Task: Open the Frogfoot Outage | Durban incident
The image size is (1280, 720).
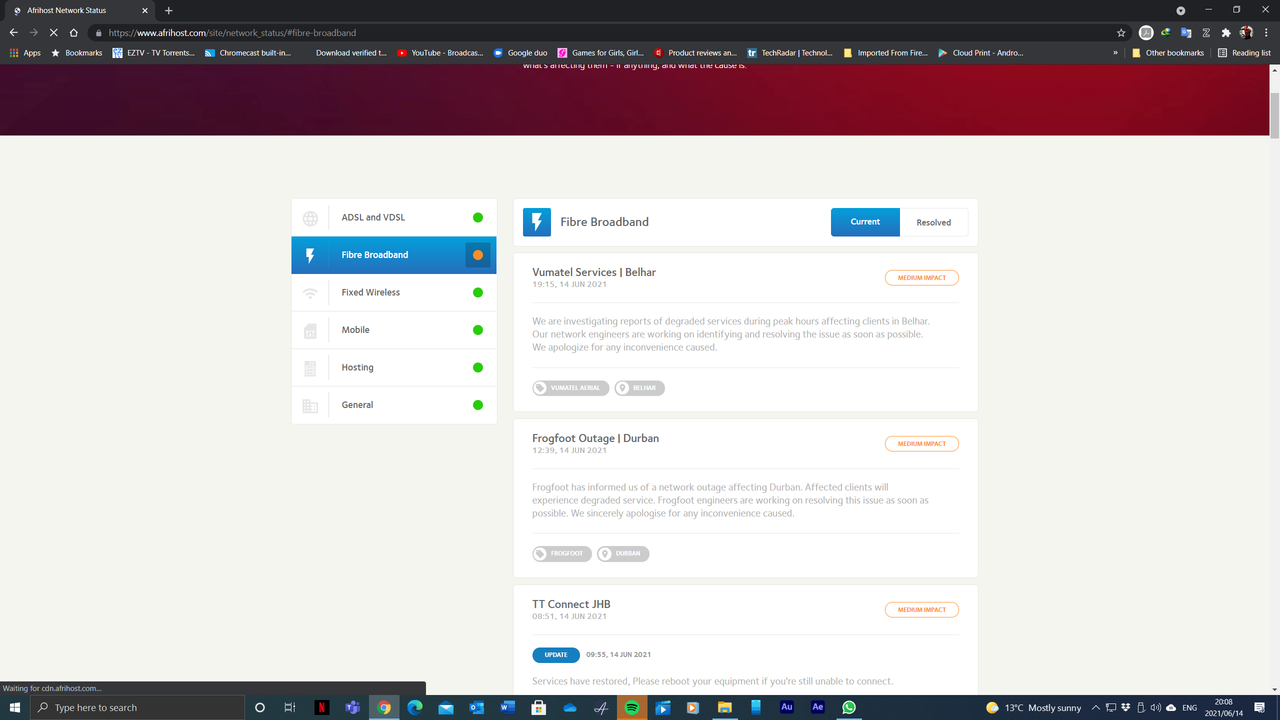Action: [595, 438]
